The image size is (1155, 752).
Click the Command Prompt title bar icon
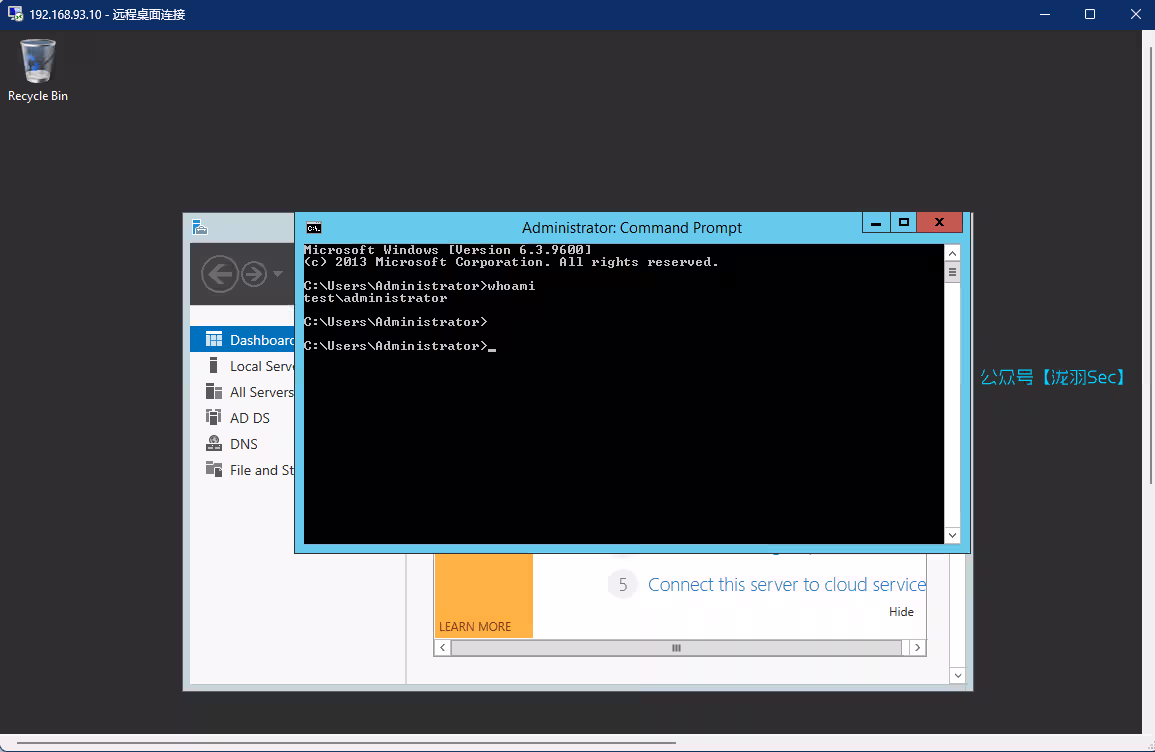(x=313, y=227)
